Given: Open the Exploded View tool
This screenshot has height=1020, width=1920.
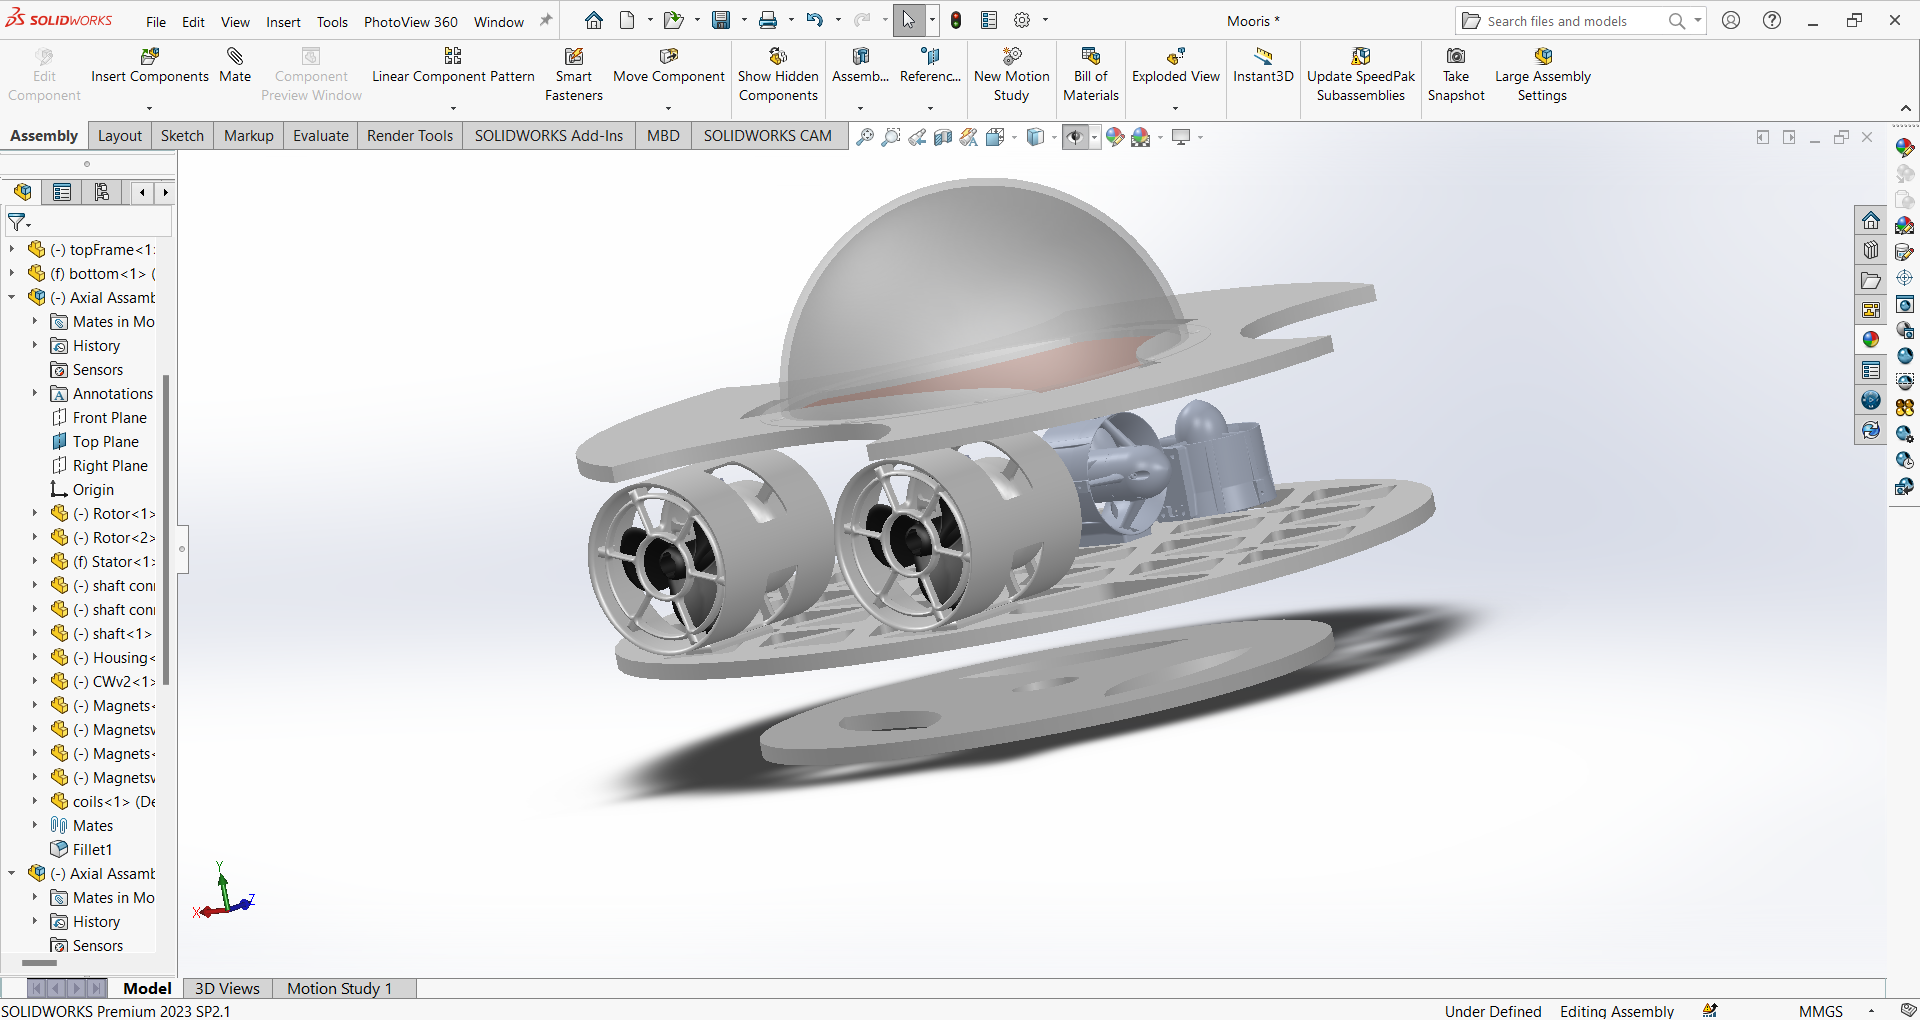Looking at the screenshot, I should pyautogui.click(x=1175, y=66).
